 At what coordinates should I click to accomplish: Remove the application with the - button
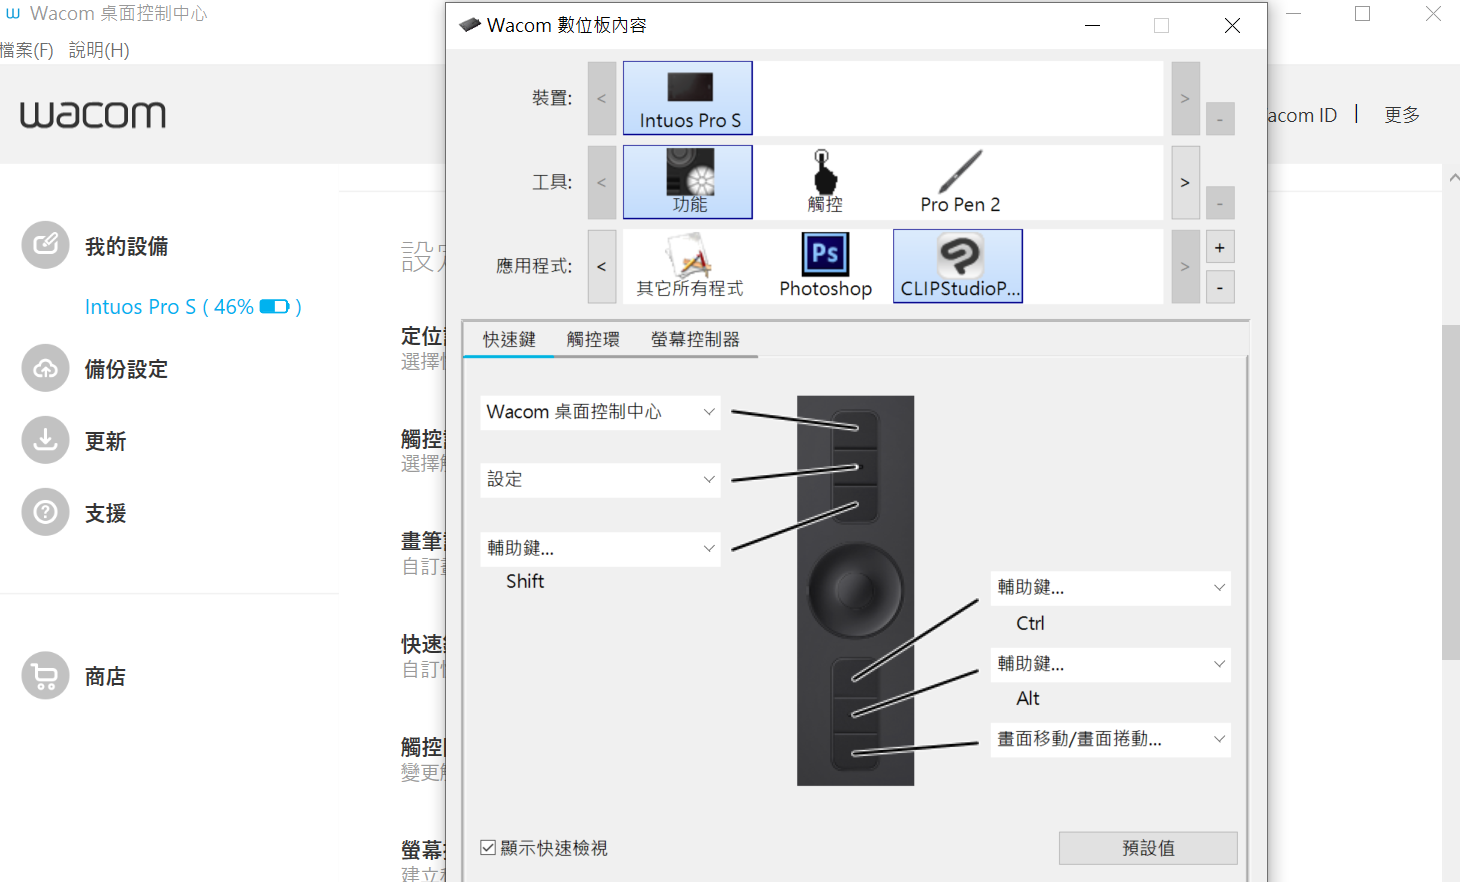point(1220,288)
